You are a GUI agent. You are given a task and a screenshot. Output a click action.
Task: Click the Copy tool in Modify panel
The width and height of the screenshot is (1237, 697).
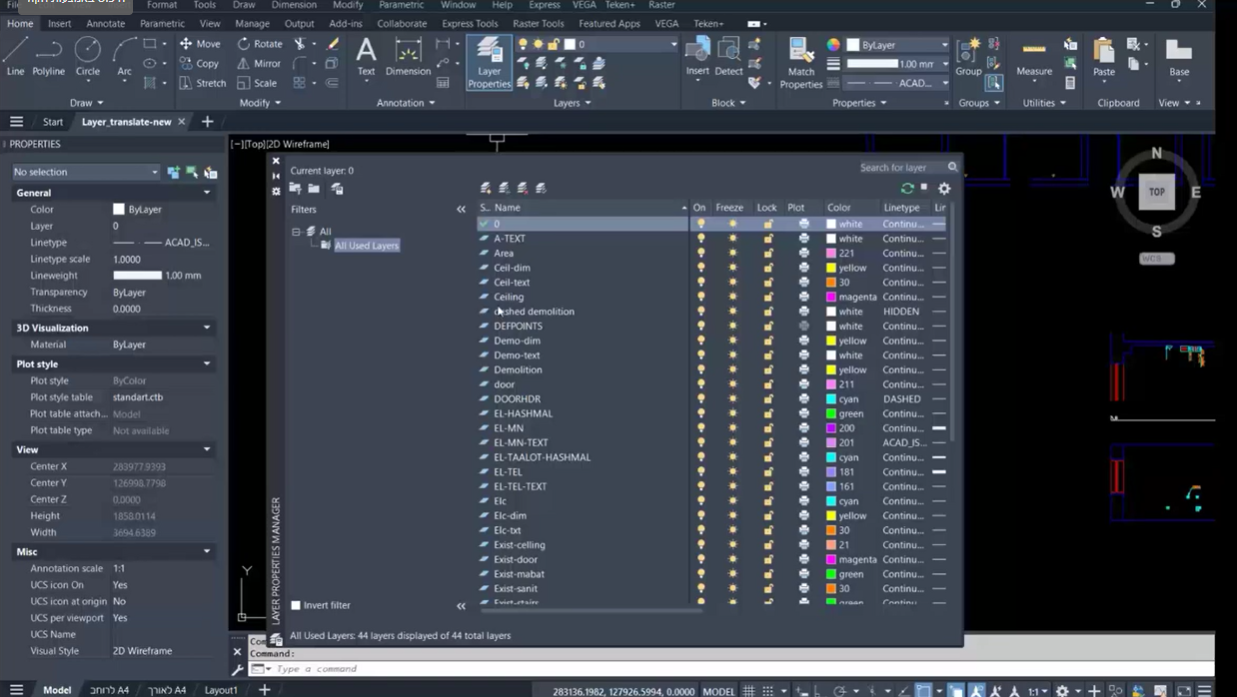pyautogui.click(x=199, y=64)
